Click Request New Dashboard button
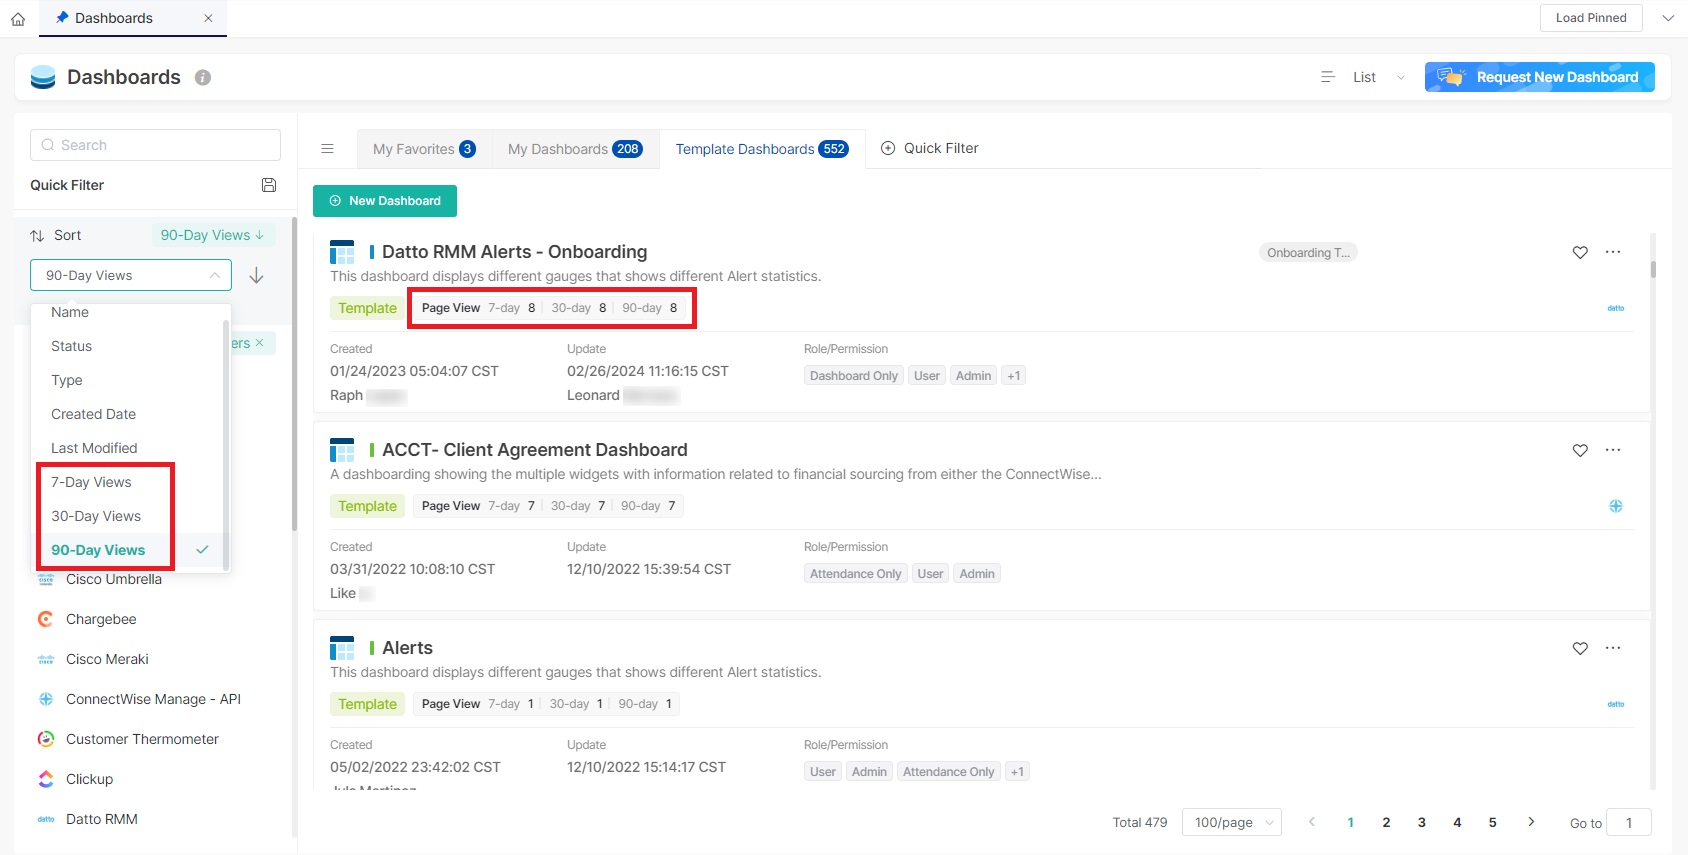 pyautogui.click(x=1539, y=77)
